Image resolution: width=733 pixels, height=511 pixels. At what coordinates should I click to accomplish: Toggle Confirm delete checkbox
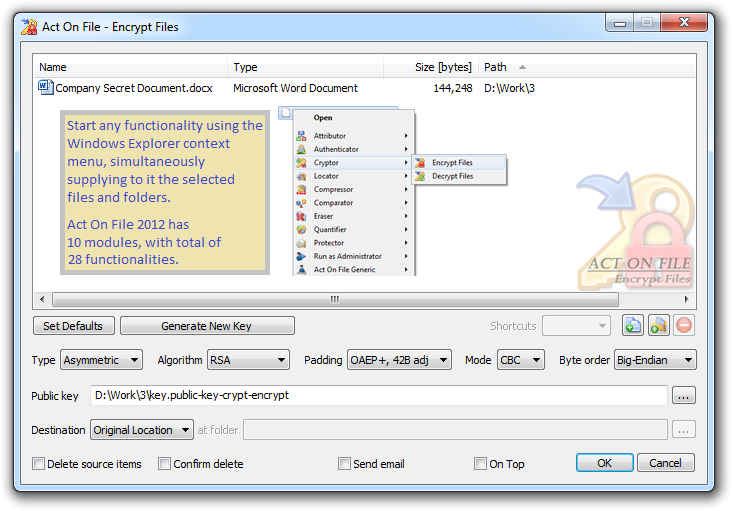coord(164,464)
